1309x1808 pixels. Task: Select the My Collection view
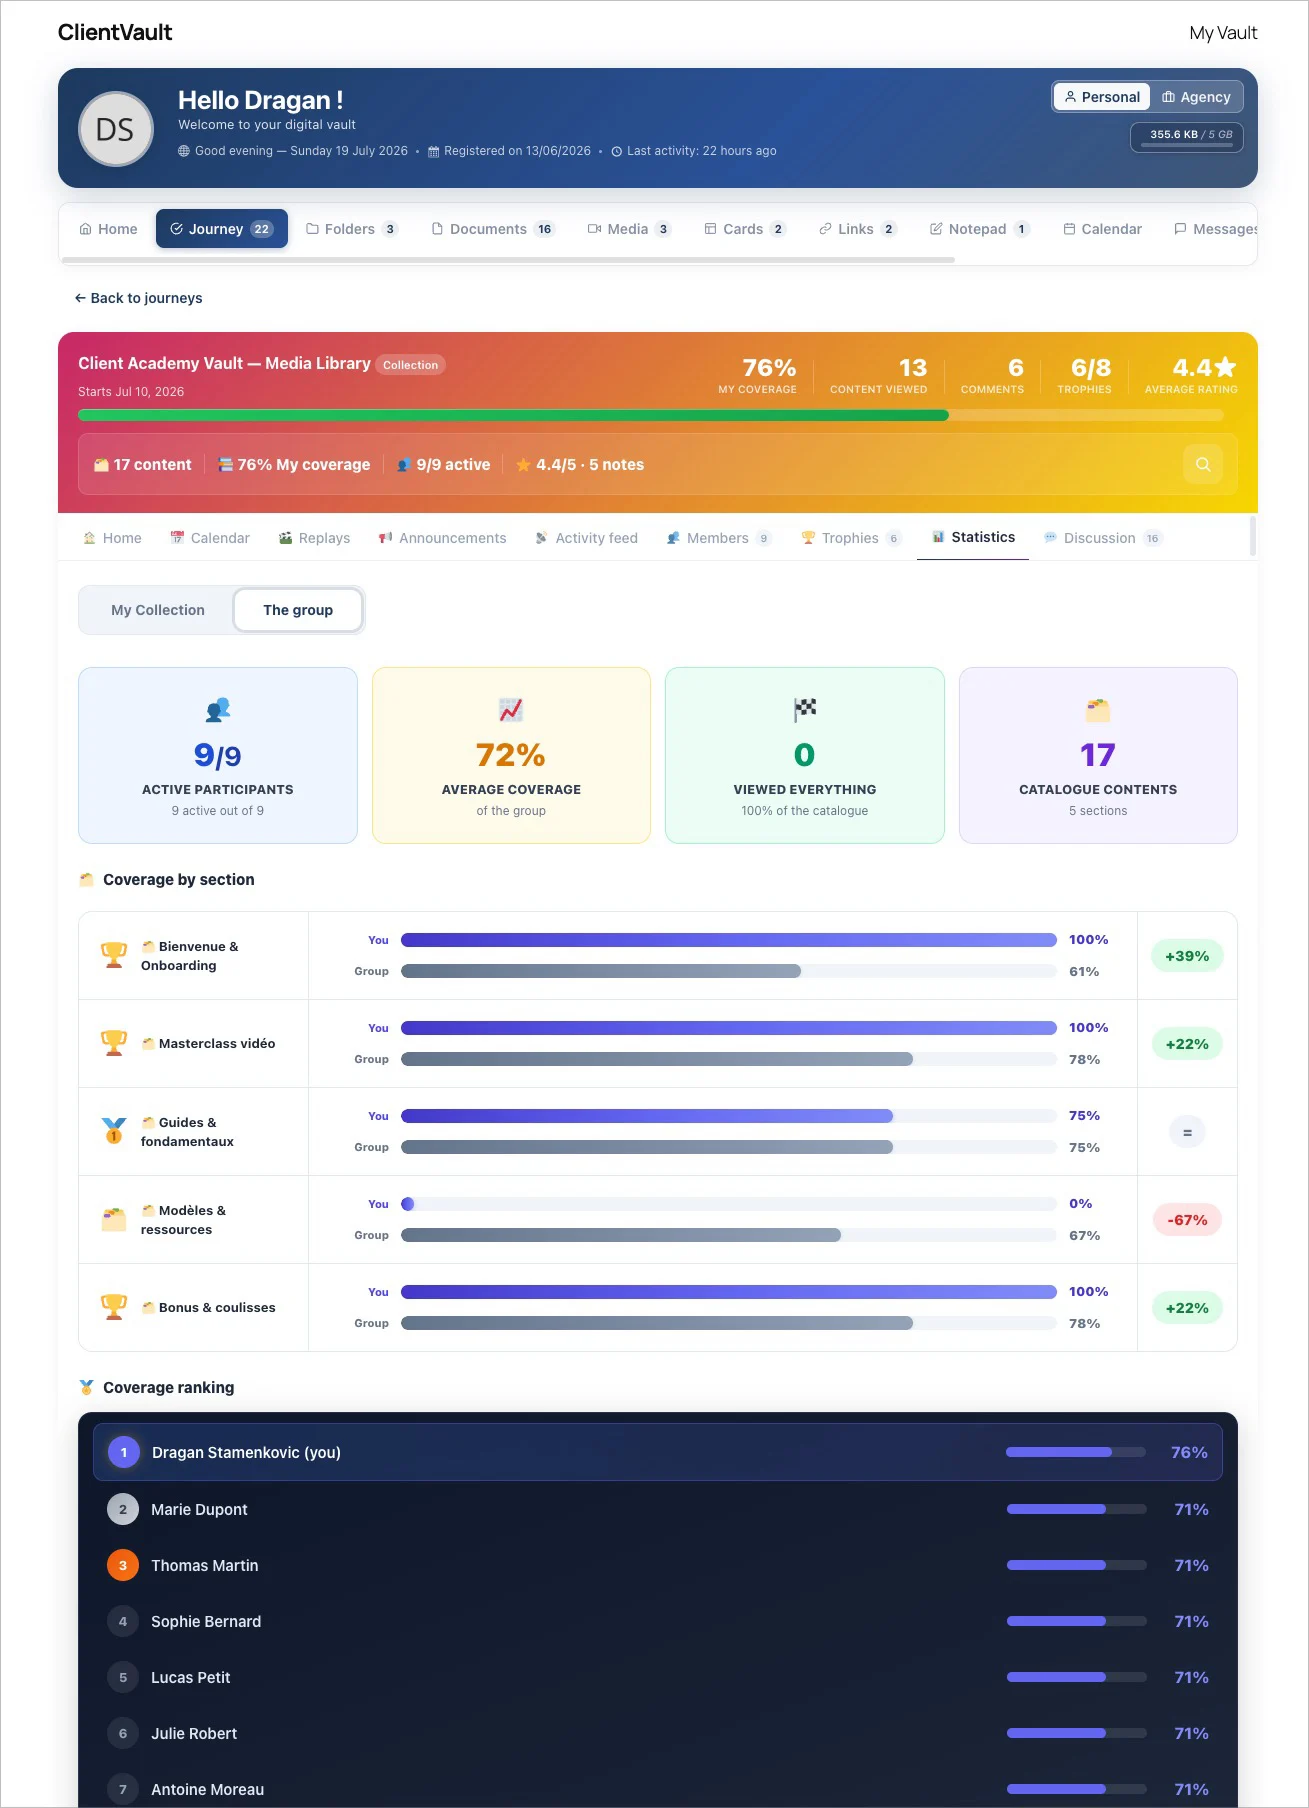157,610
